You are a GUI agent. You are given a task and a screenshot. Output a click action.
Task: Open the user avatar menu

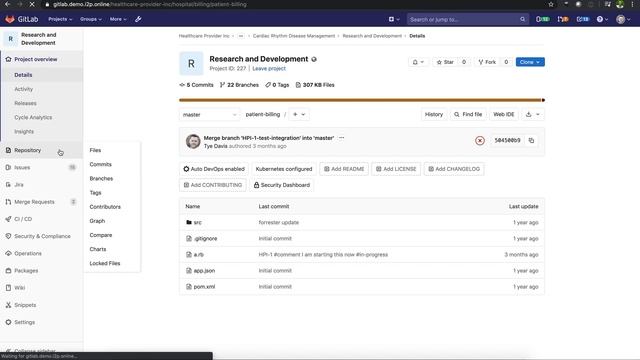click(x=623, y=19)
